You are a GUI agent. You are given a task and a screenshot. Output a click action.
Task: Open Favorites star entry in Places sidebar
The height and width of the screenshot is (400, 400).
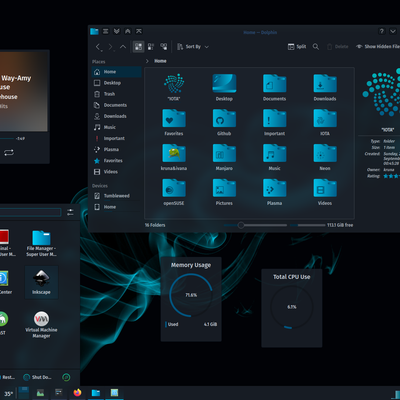point(117,160)
